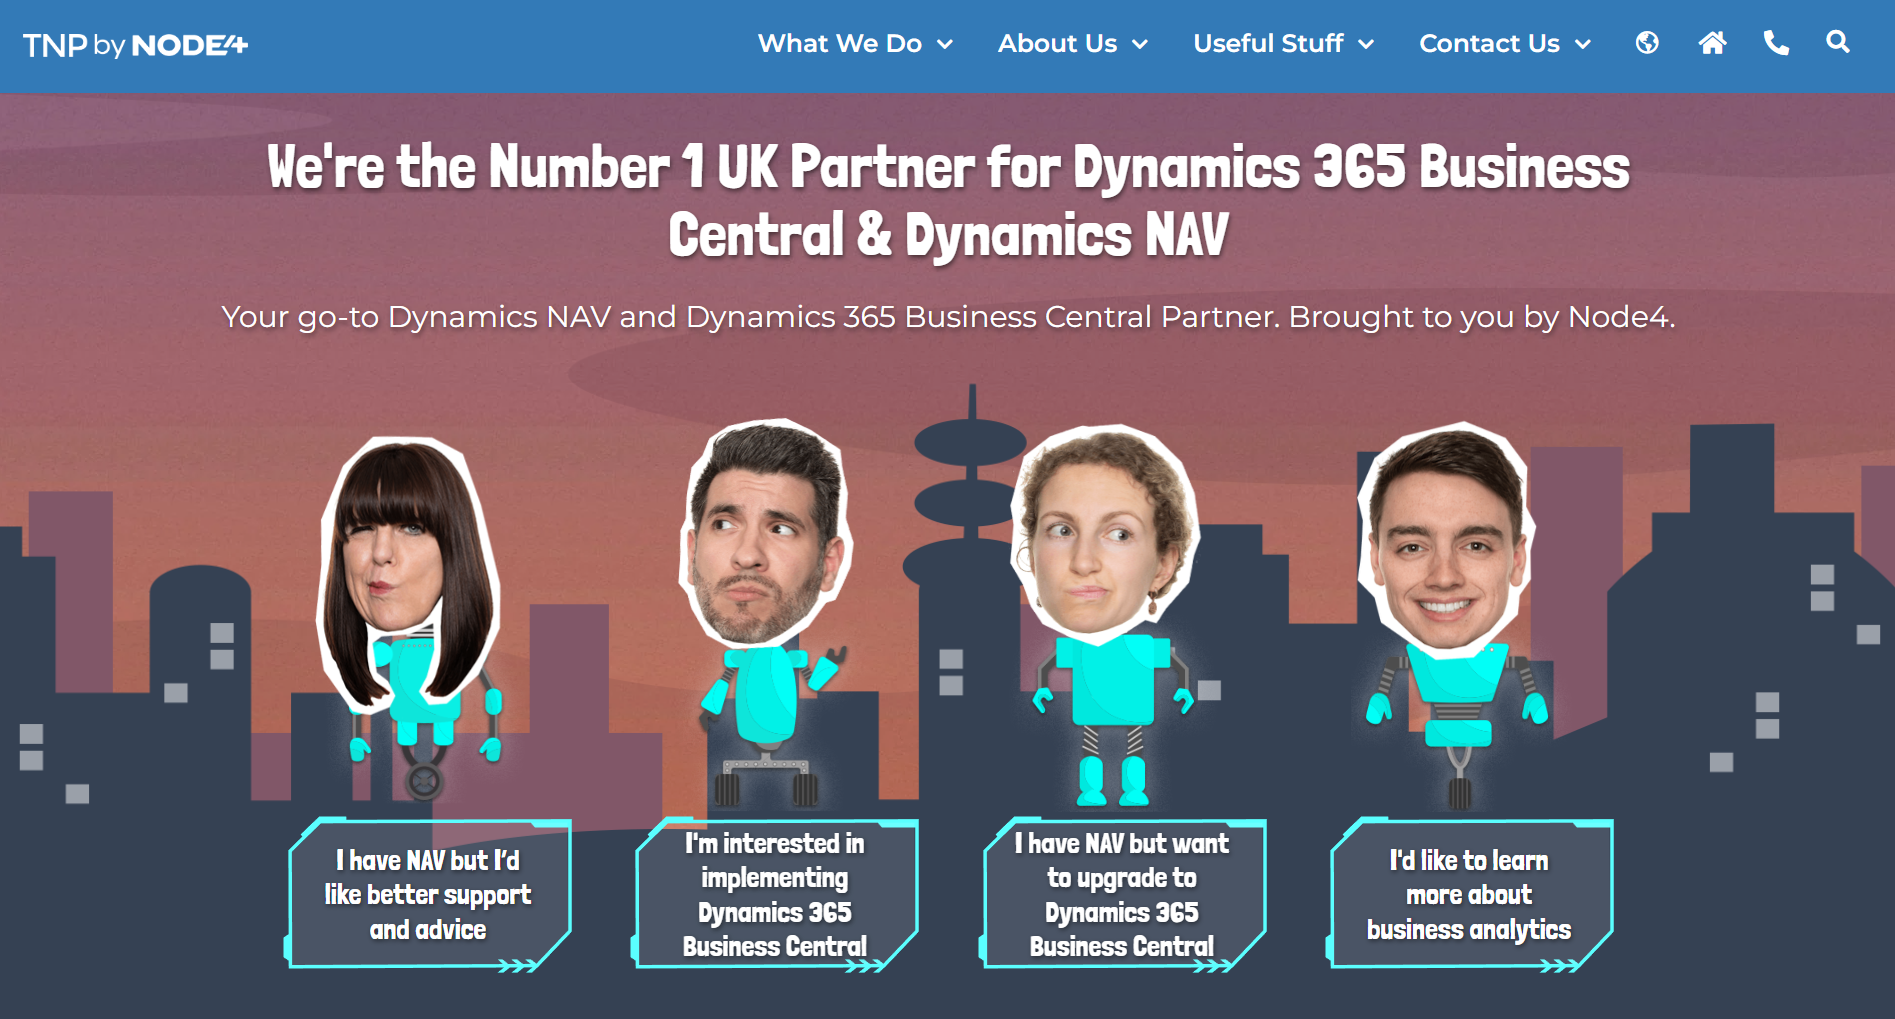Expand the chevron beside What We Do

pyautogui.click(x=944, y=45)
